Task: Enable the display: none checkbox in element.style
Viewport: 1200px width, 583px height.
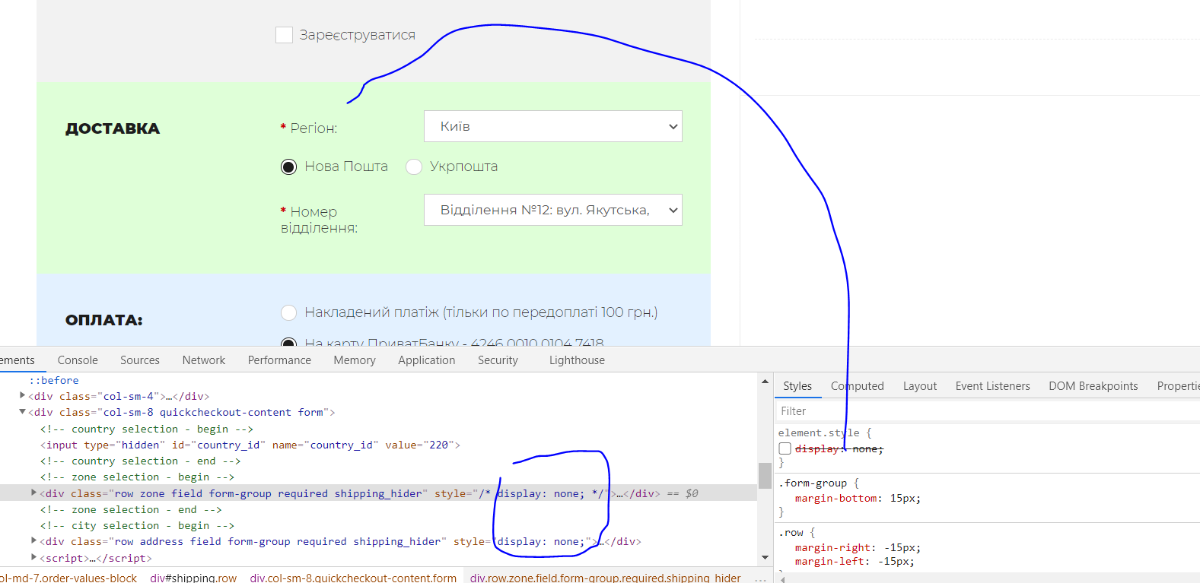Action: [785, 449]
